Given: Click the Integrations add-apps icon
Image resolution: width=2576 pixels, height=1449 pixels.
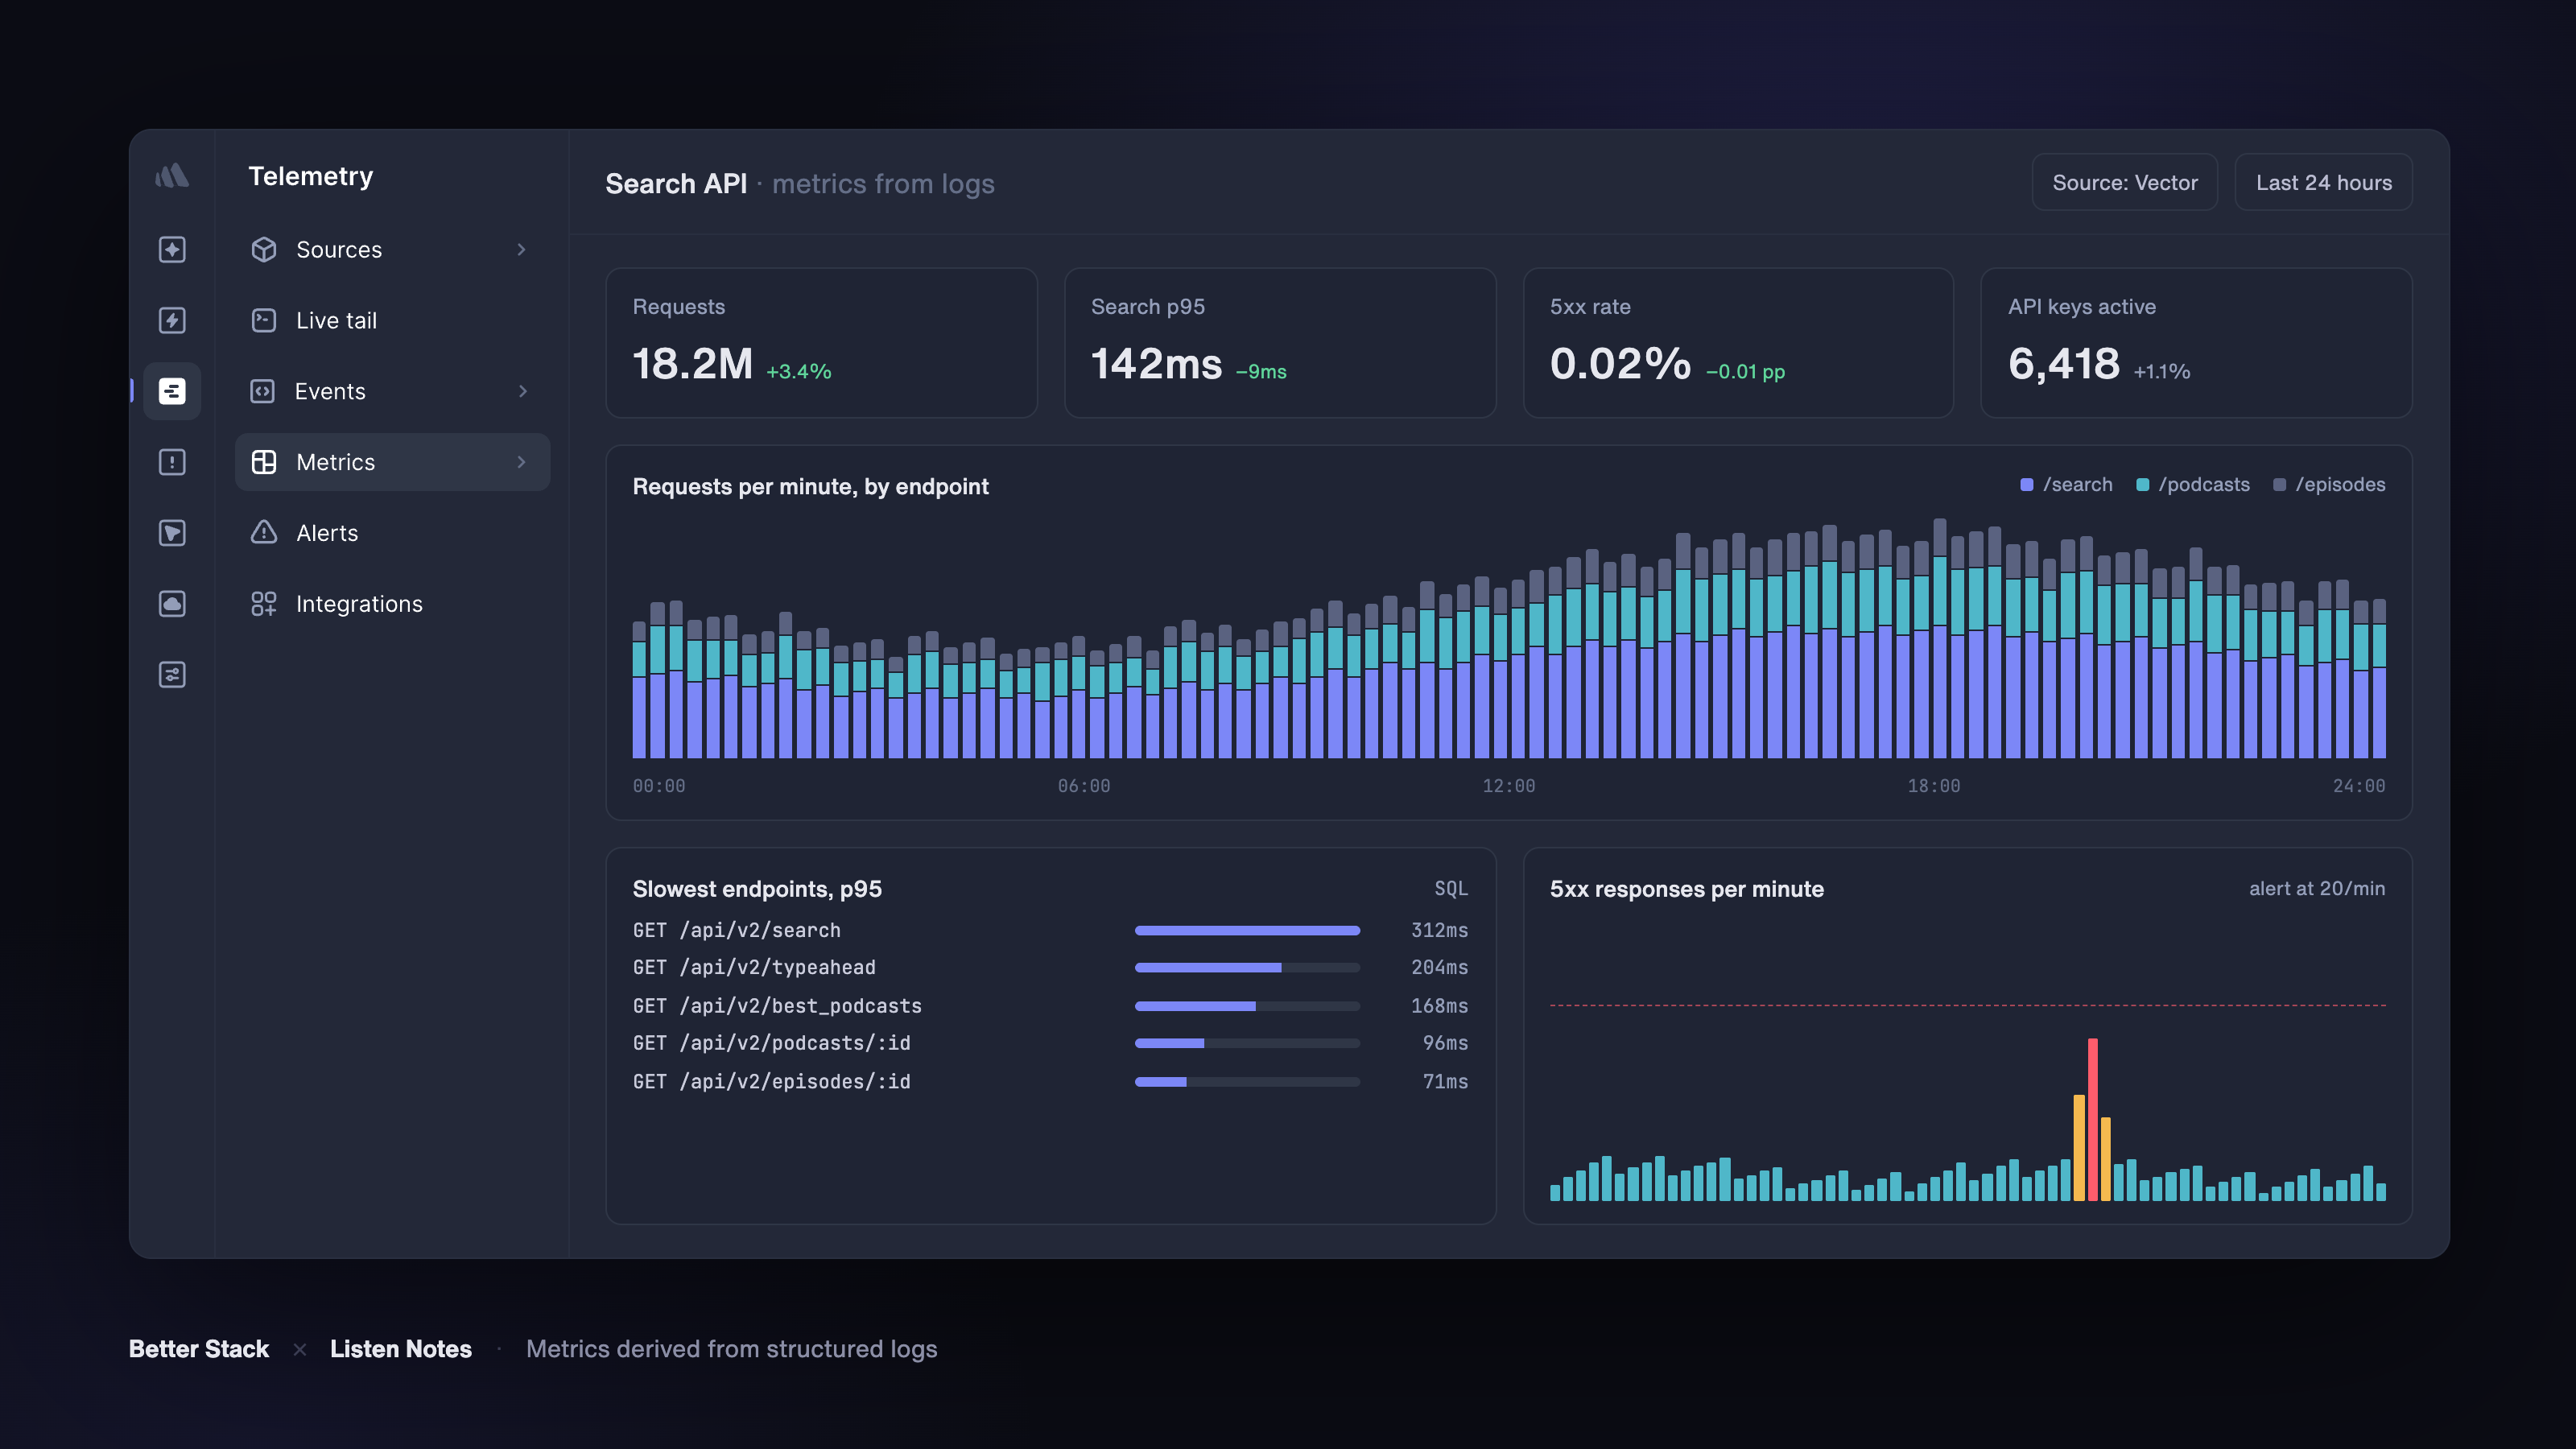Looking at the screenshot, I should tap(264, 604).
